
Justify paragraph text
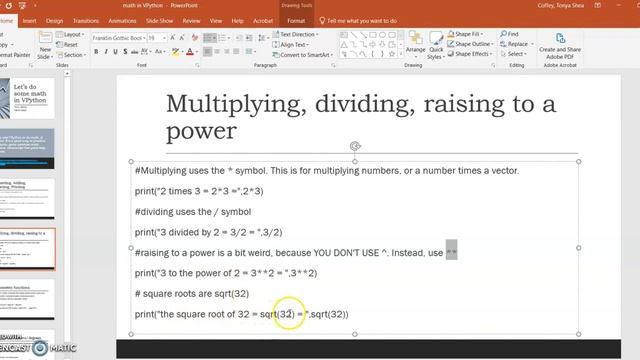(236, 51)
